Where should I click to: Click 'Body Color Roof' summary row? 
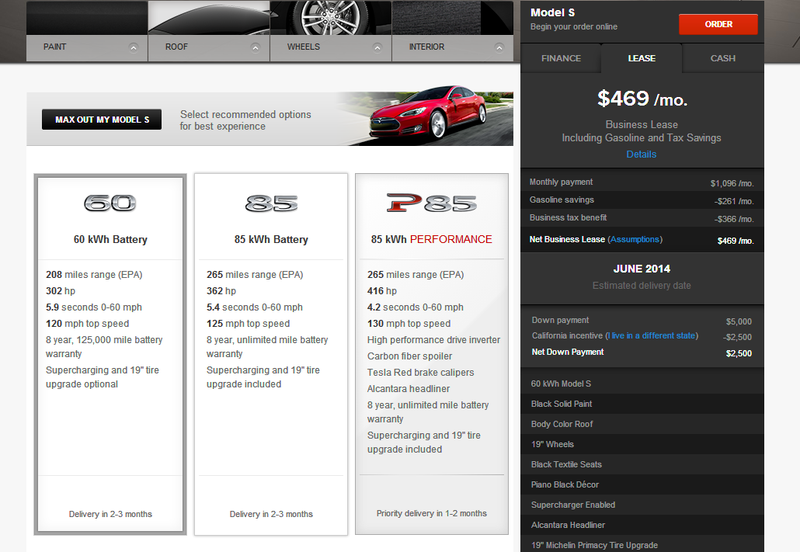(x=642, y=424)
